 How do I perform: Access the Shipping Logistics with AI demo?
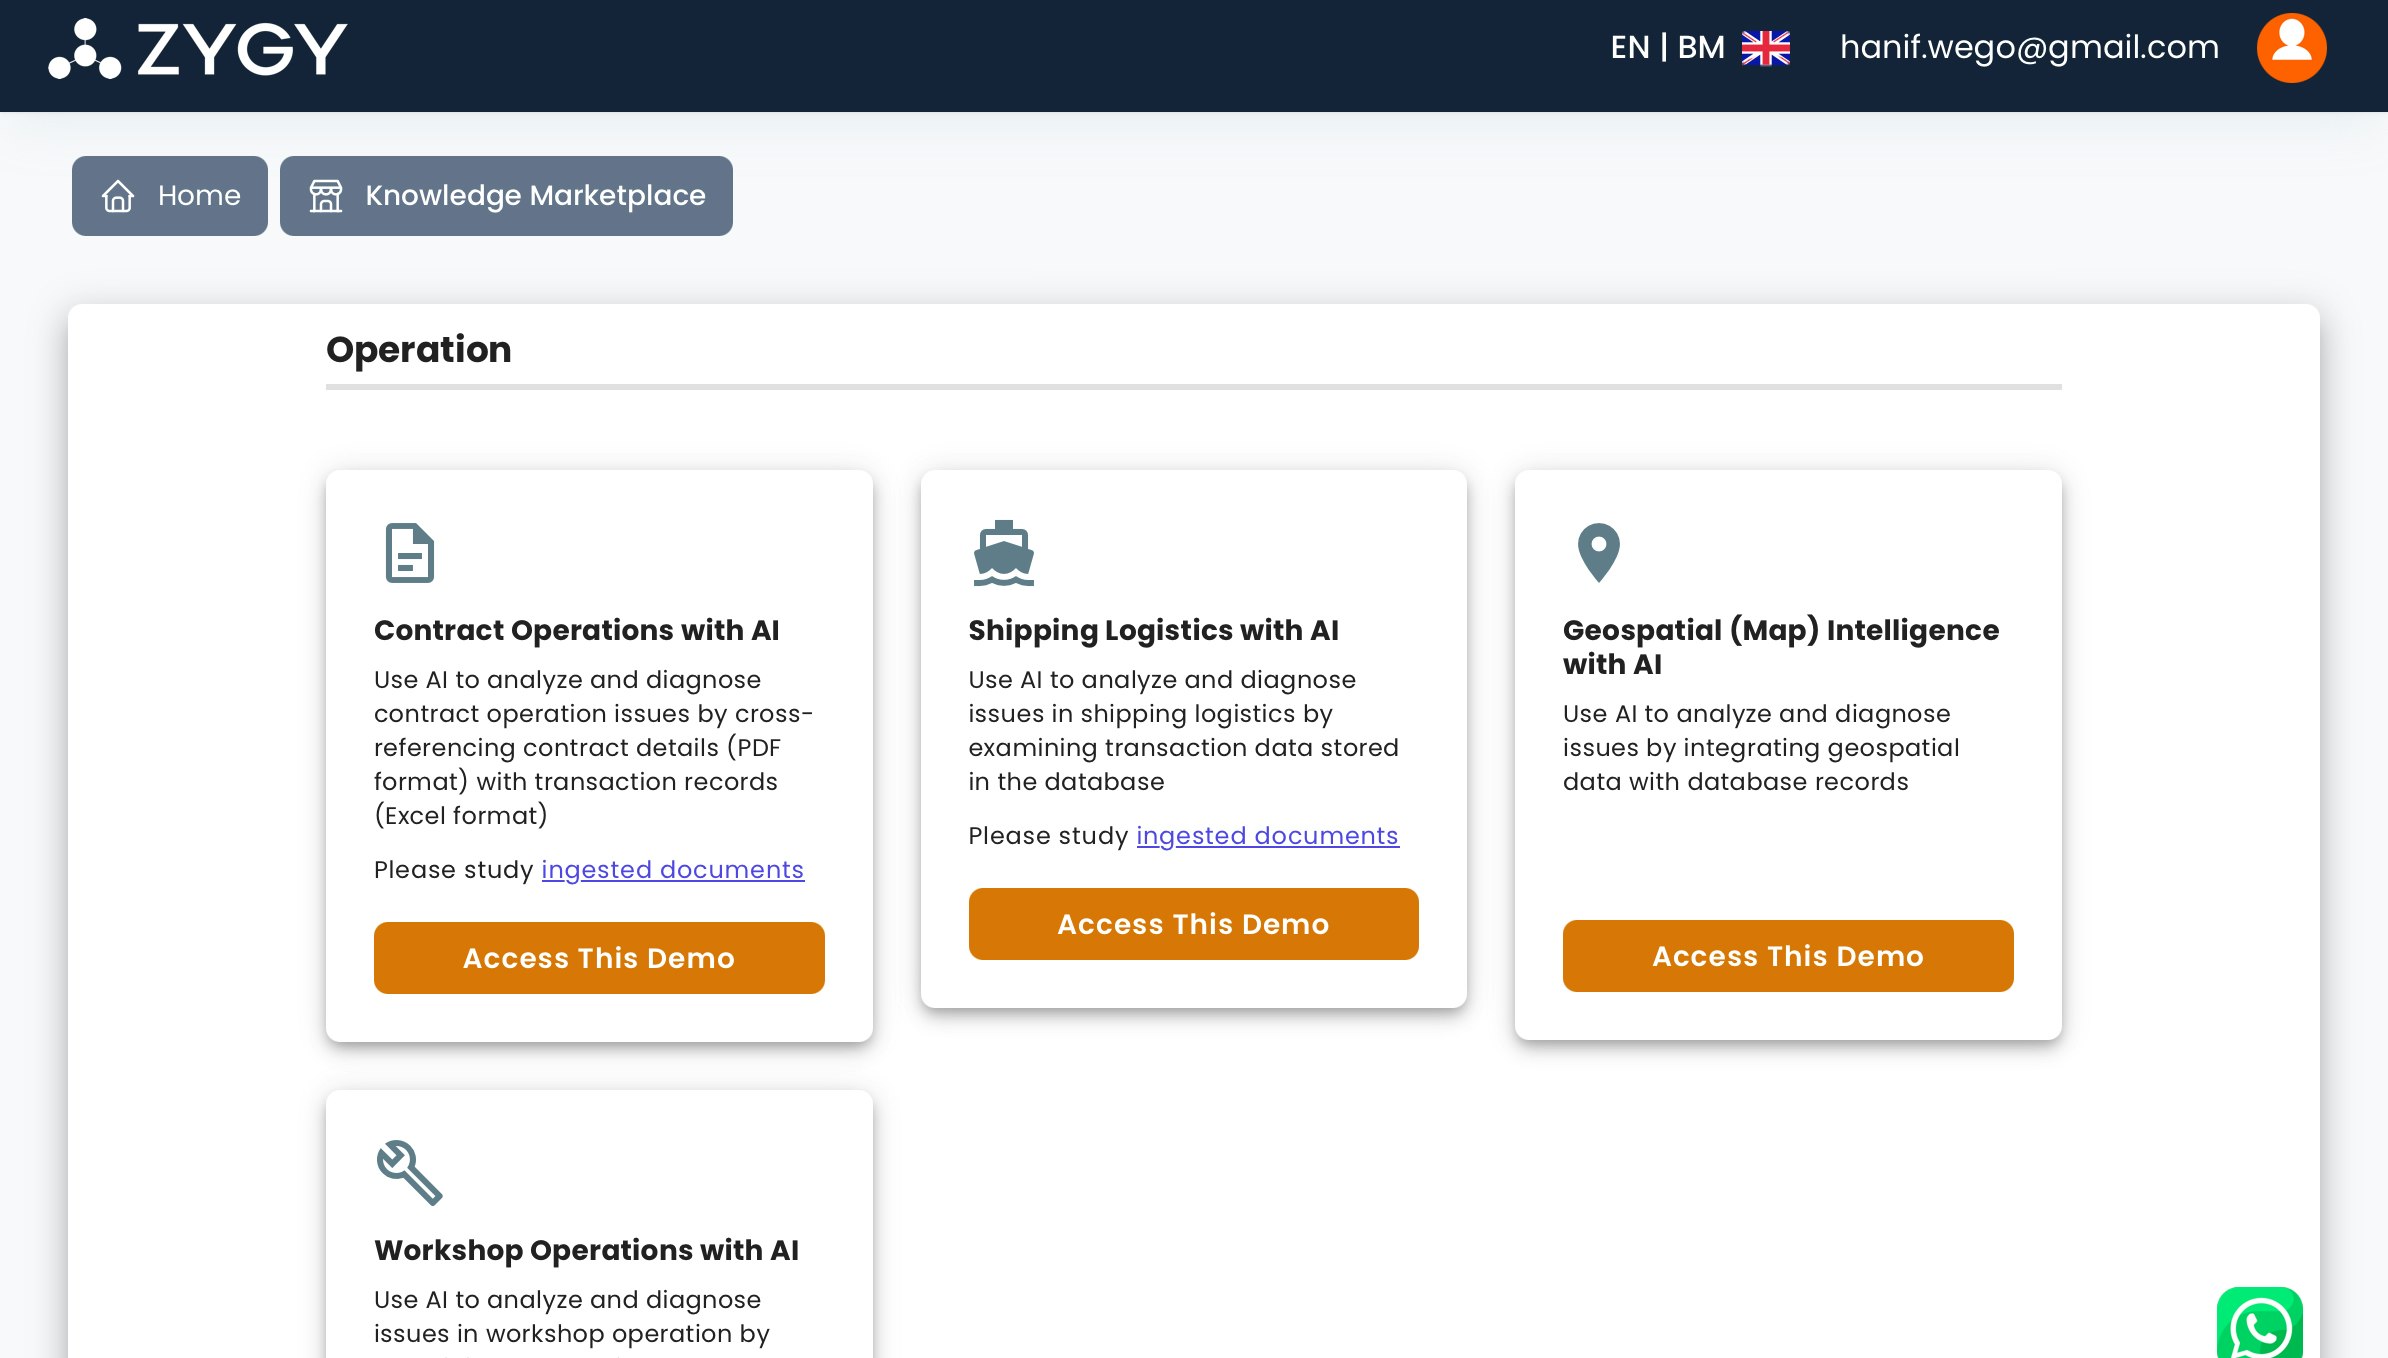click(1192, 923)
